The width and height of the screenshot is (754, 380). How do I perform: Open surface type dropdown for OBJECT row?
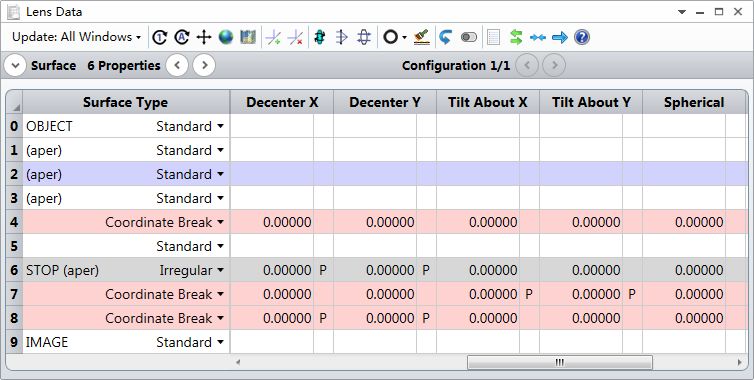pos(220,126)
